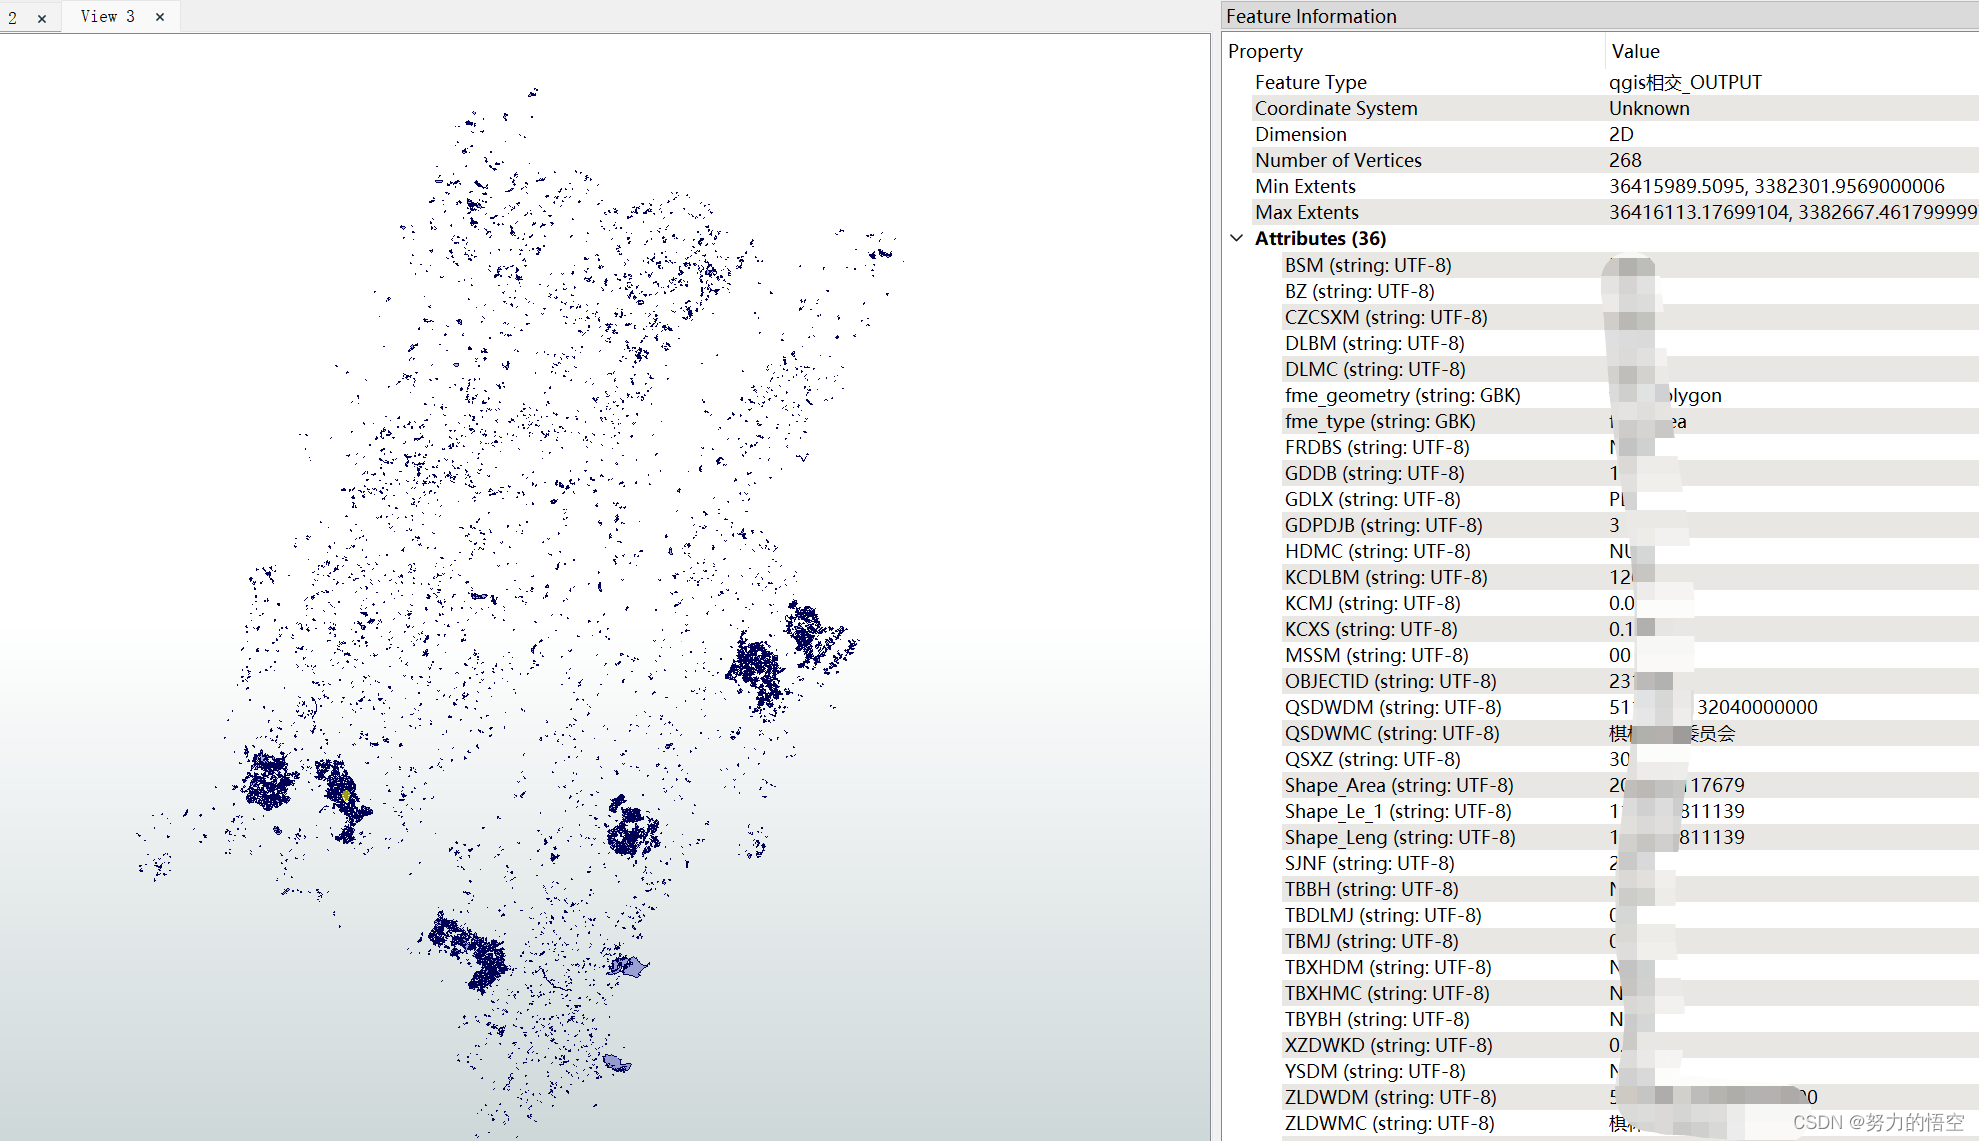Screen dimensions: 1979x1141
Task: Select the Coordinate System row
Action: click(1335, 108)
